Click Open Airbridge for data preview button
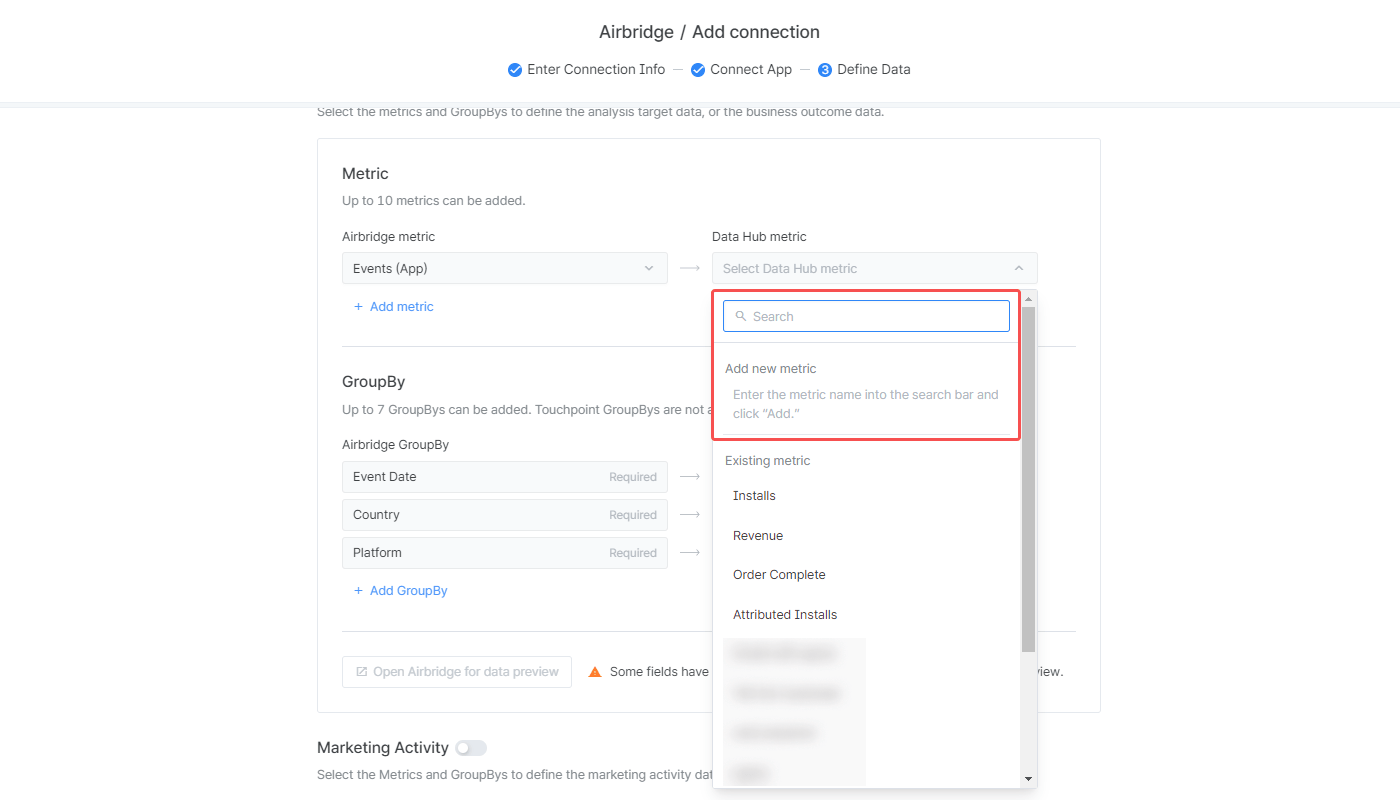The width and height of the screenshot is (1400, 800). click(x=457, y=672)
